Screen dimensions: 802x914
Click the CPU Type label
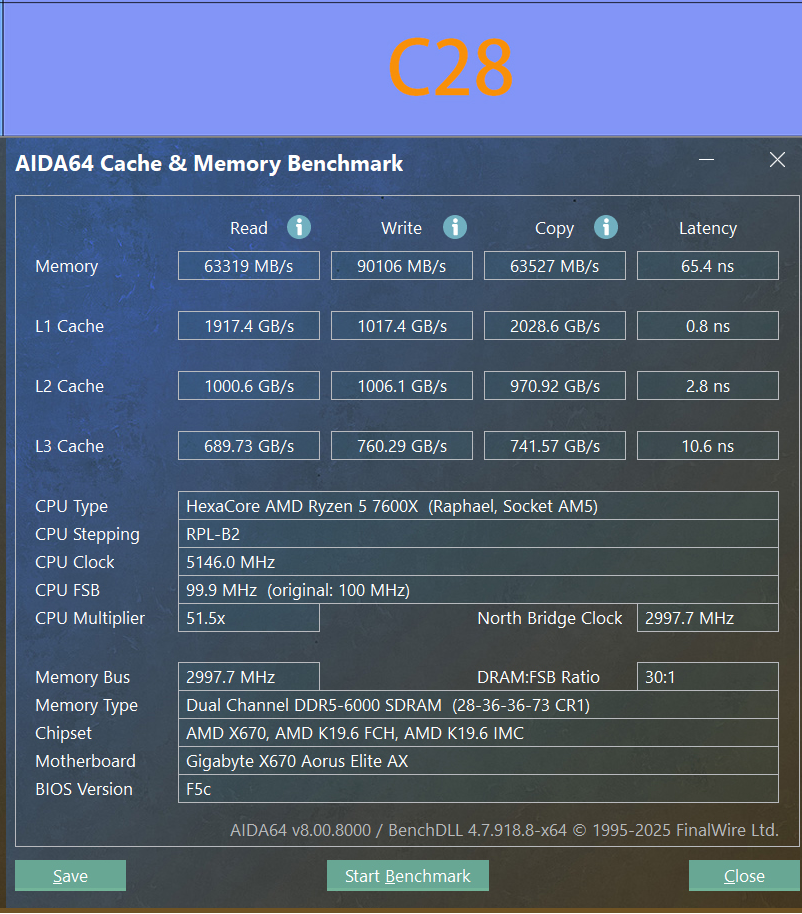[72, 507]
